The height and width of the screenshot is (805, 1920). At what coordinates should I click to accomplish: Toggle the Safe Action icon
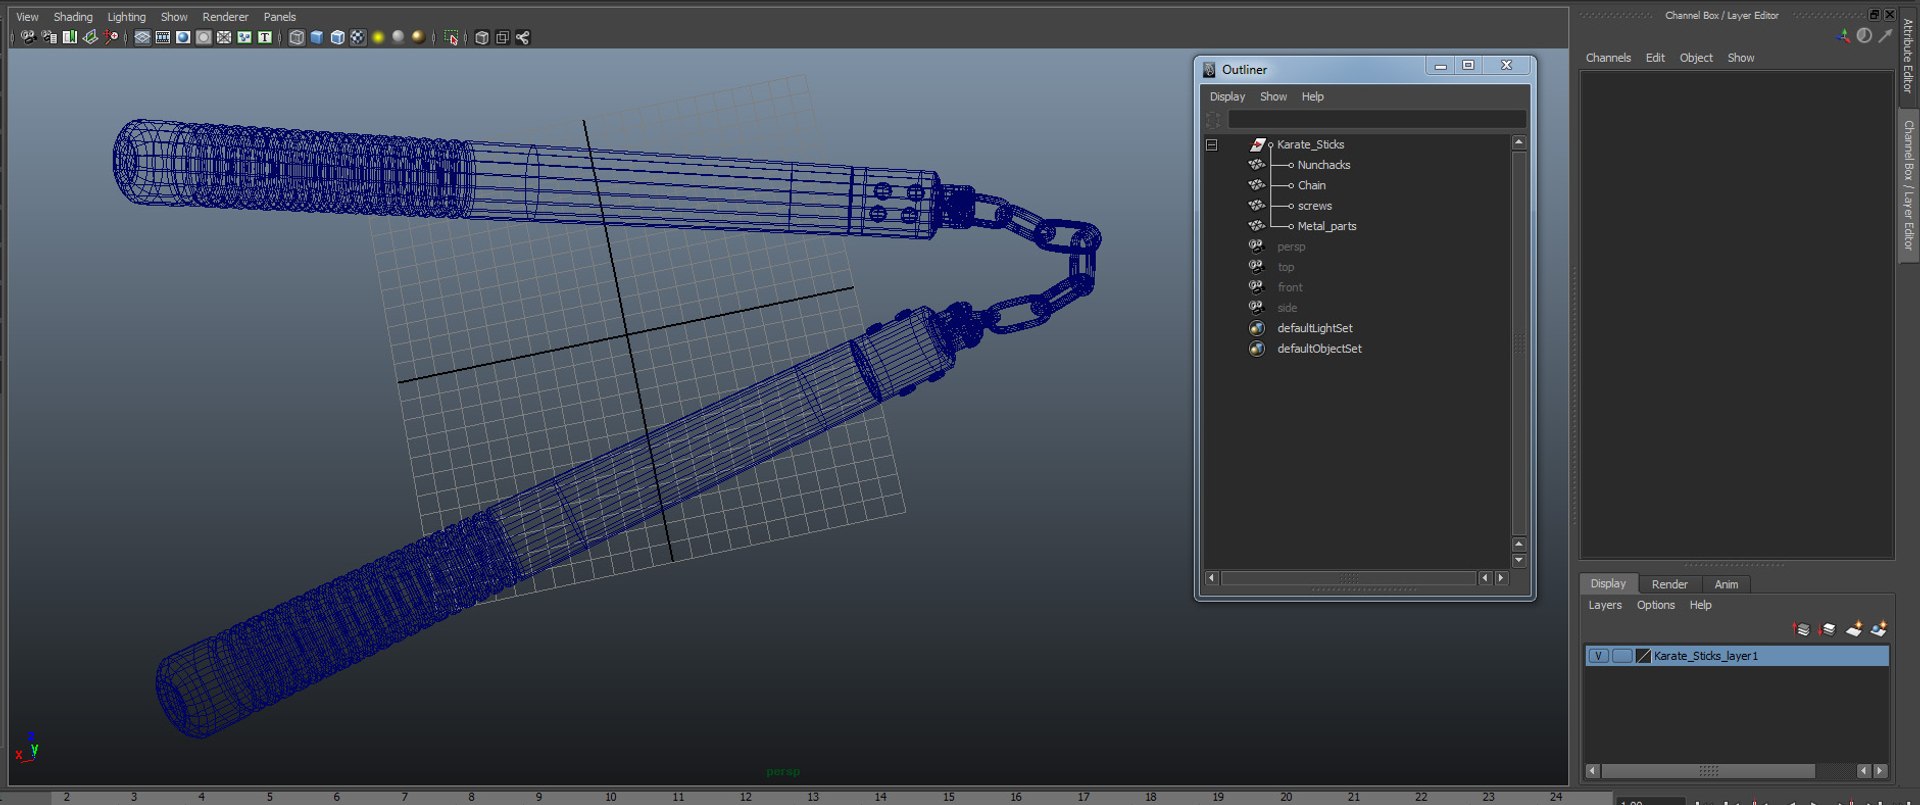[244, 37]
